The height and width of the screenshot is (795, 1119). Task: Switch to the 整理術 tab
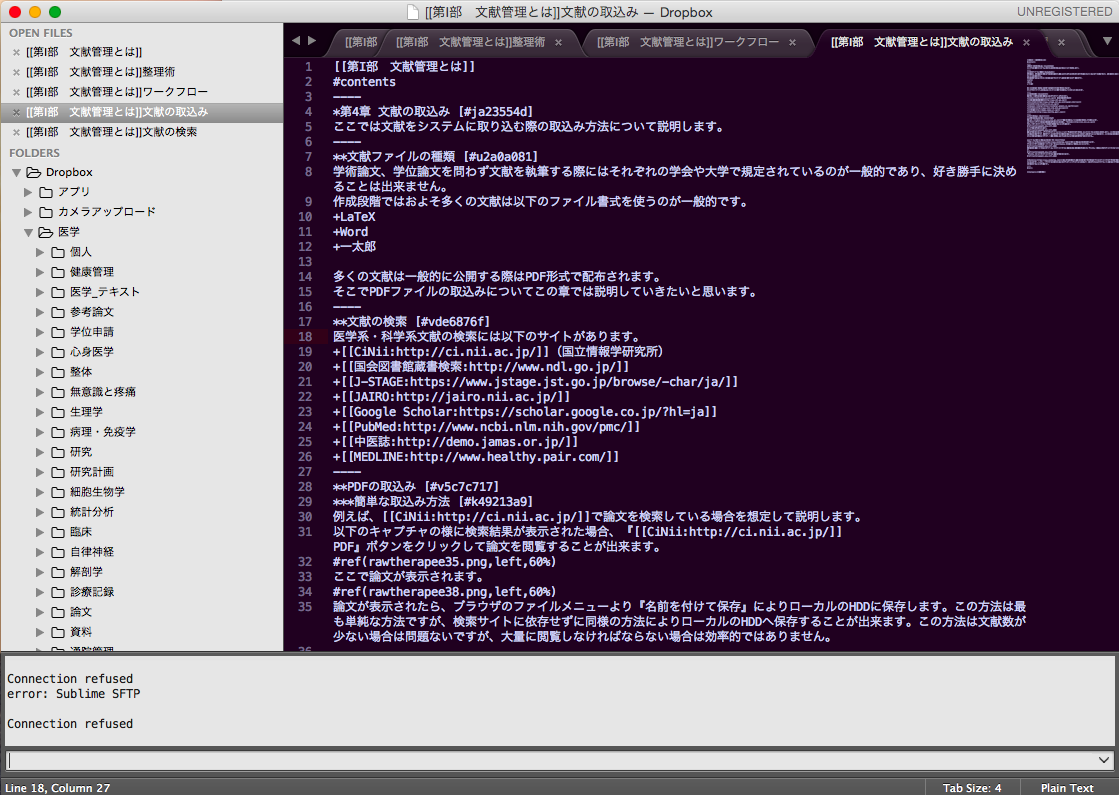click(x=470, y=43)
